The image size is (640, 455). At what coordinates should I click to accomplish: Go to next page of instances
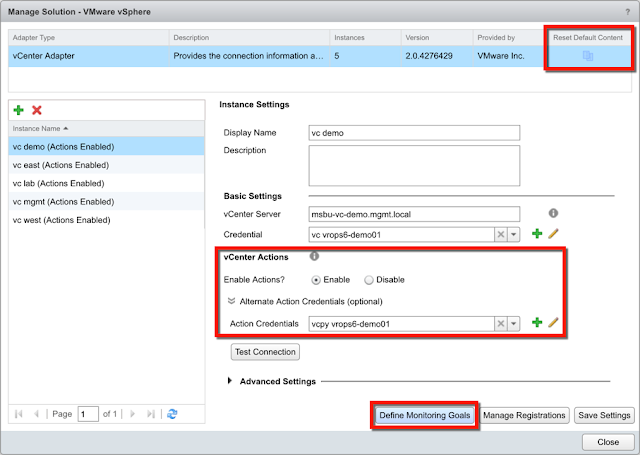point(132,414)
